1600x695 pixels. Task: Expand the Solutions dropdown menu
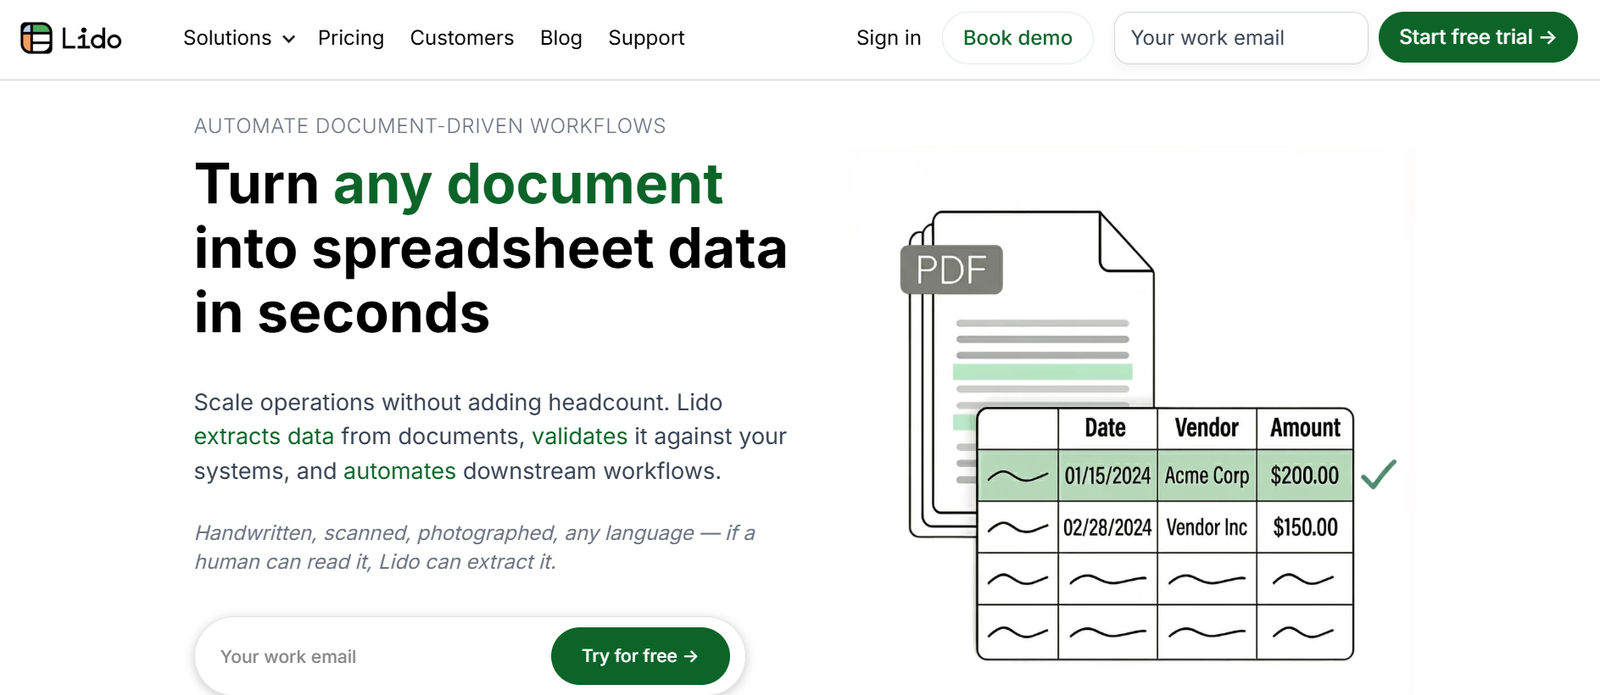click(x=238, y=38)
